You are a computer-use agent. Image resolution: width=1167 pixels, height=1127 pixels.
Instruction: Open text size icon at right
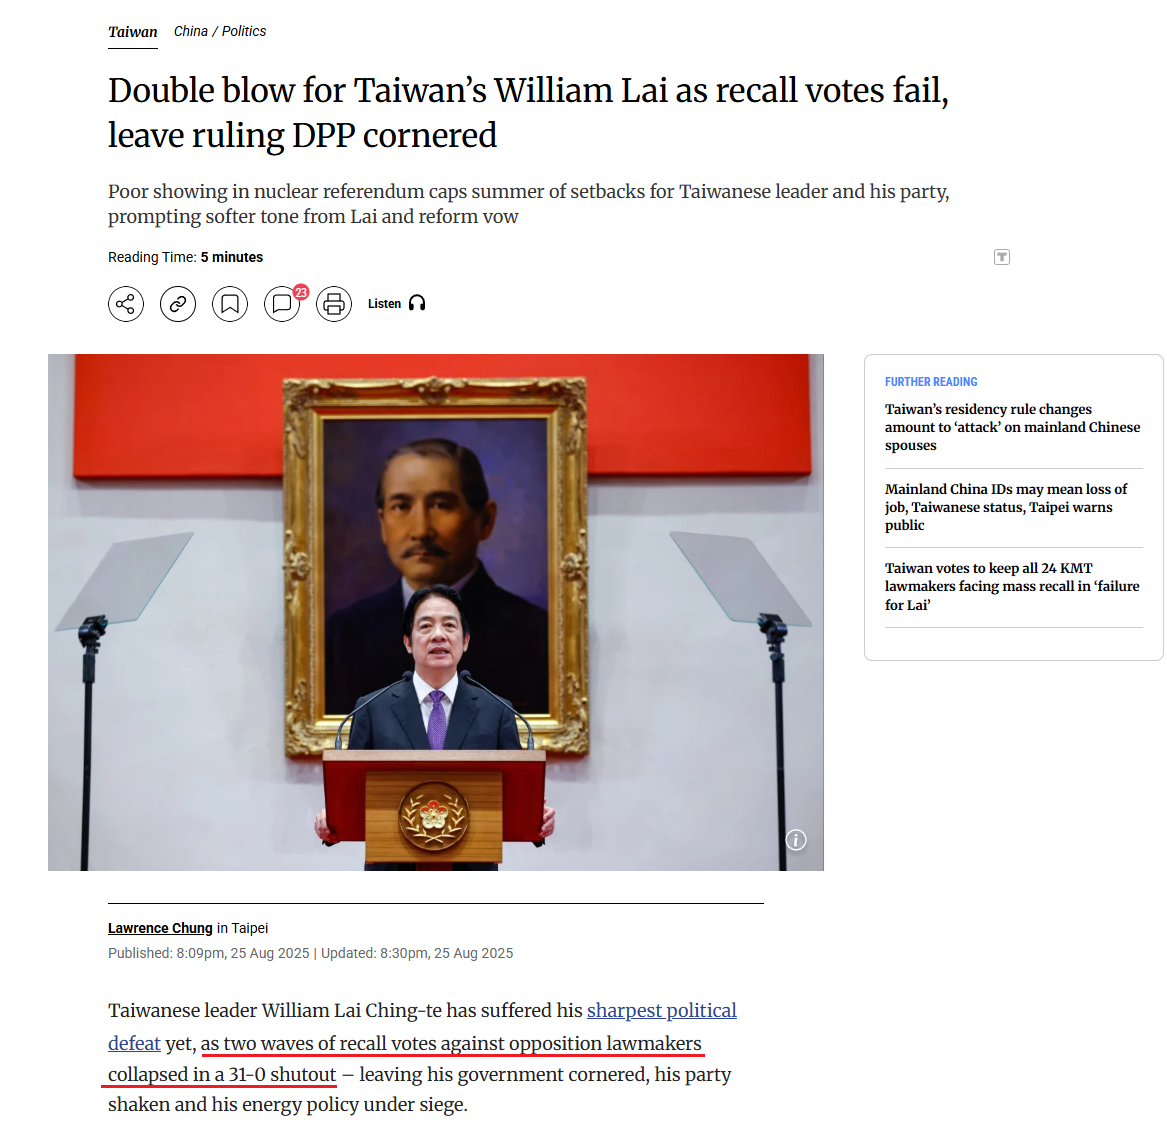click(x=1002, y=257)
